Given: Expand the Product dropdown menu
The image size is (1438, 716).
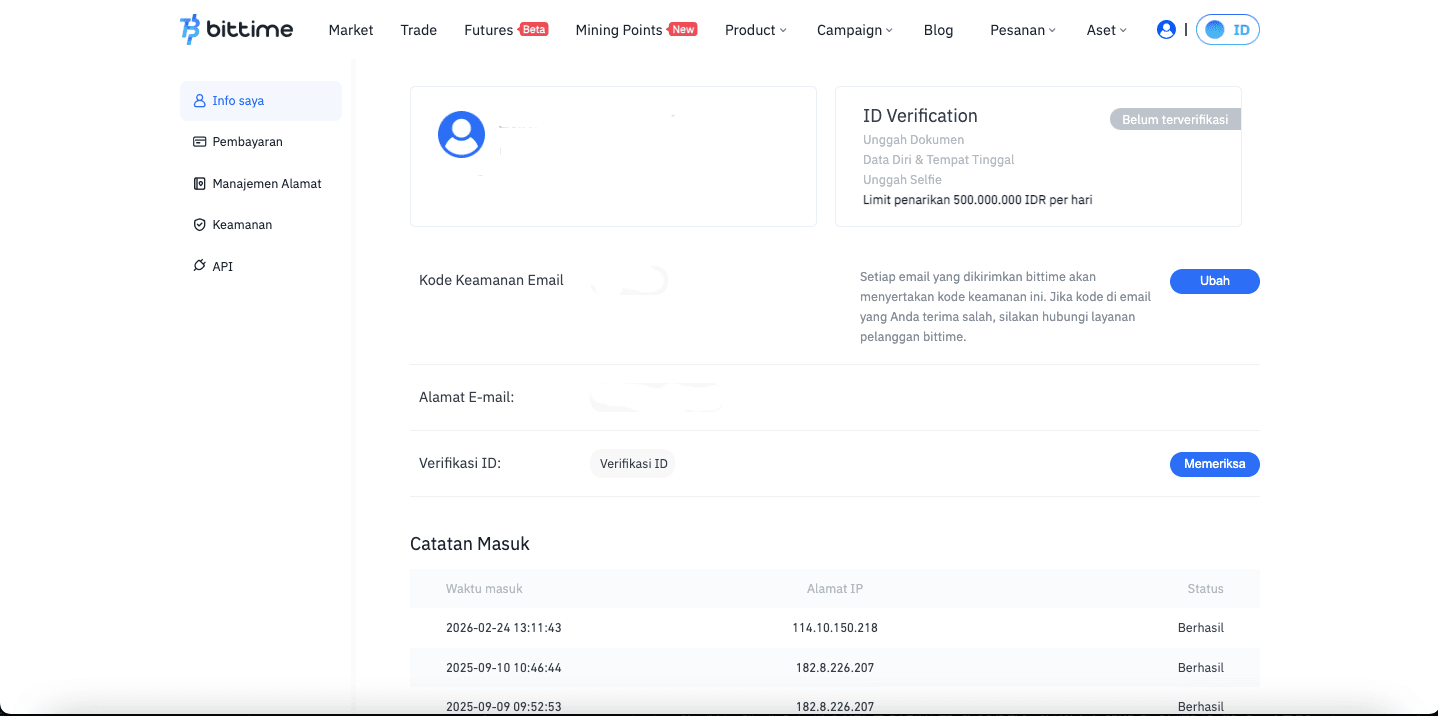Looking at the screenshot, I should 755,30.
